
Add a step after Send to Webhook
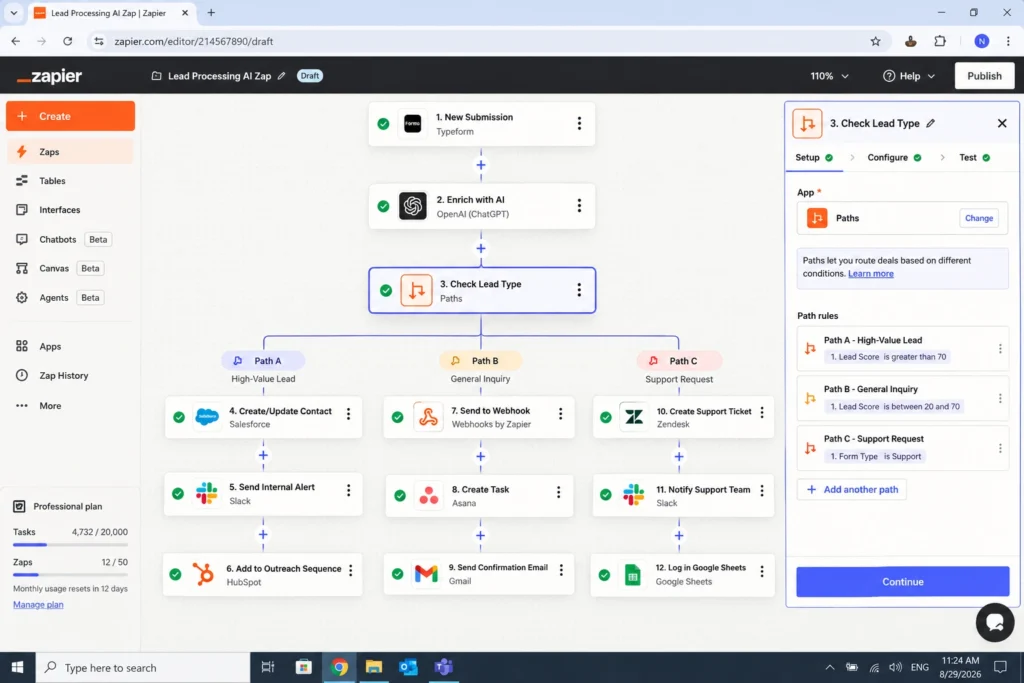481,456
